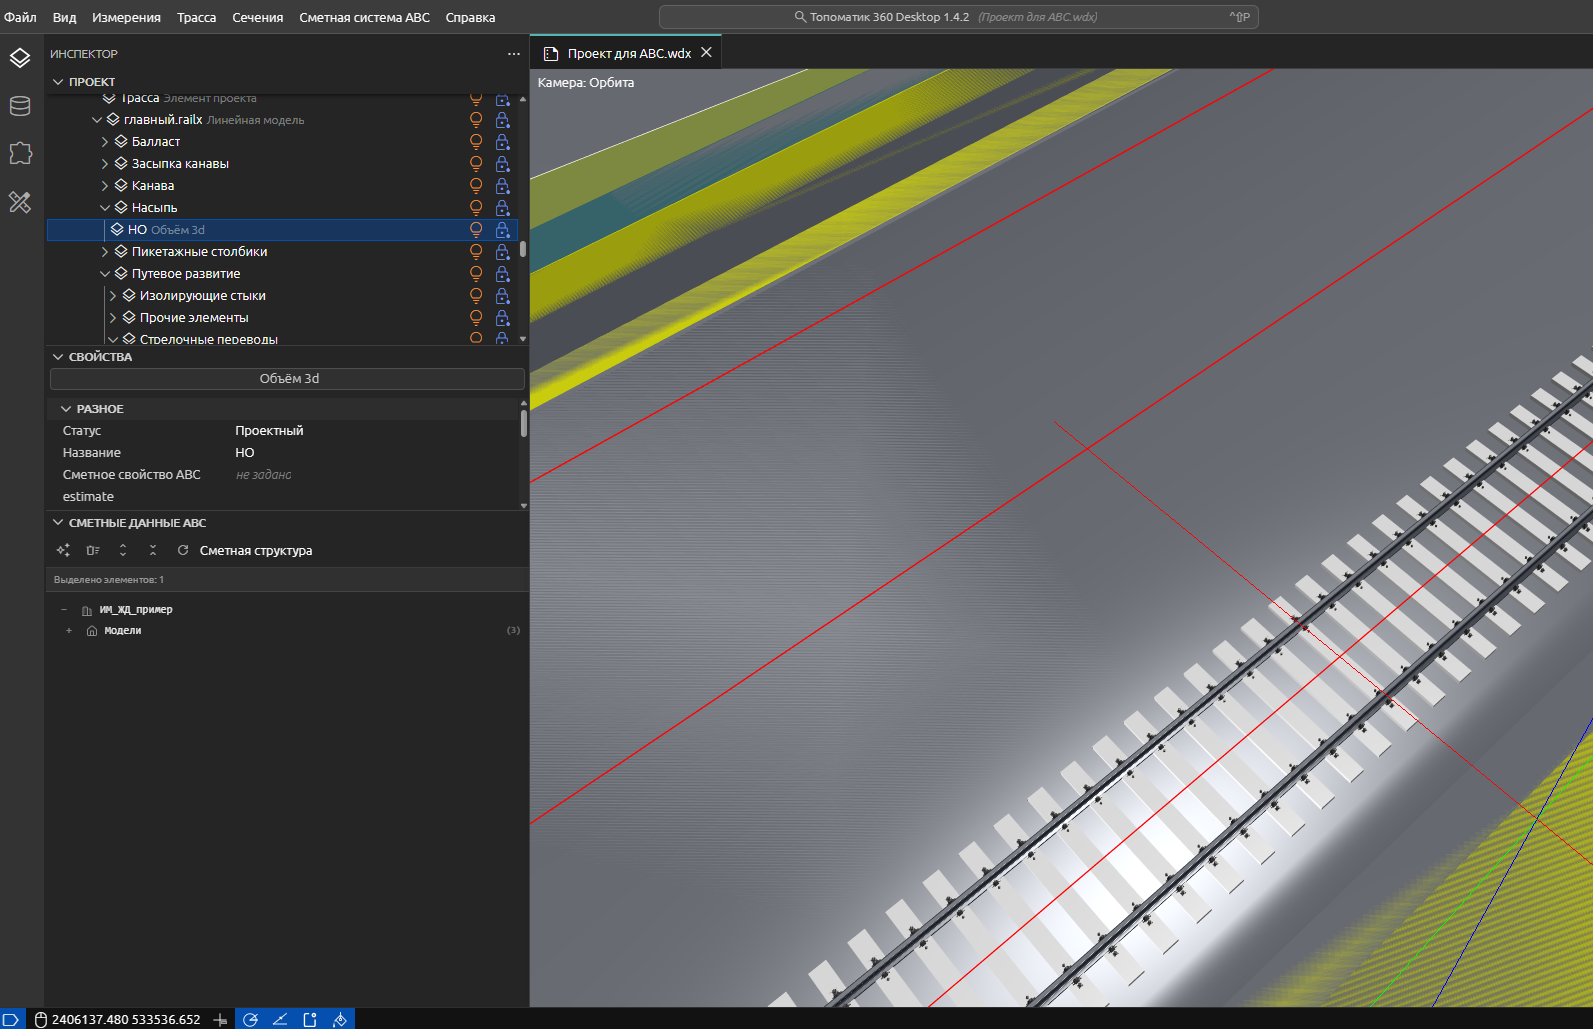The height and width of the screenshot is (1029, 1593).
Task: Click the house icon next to Модели
Action: [92, 631]
